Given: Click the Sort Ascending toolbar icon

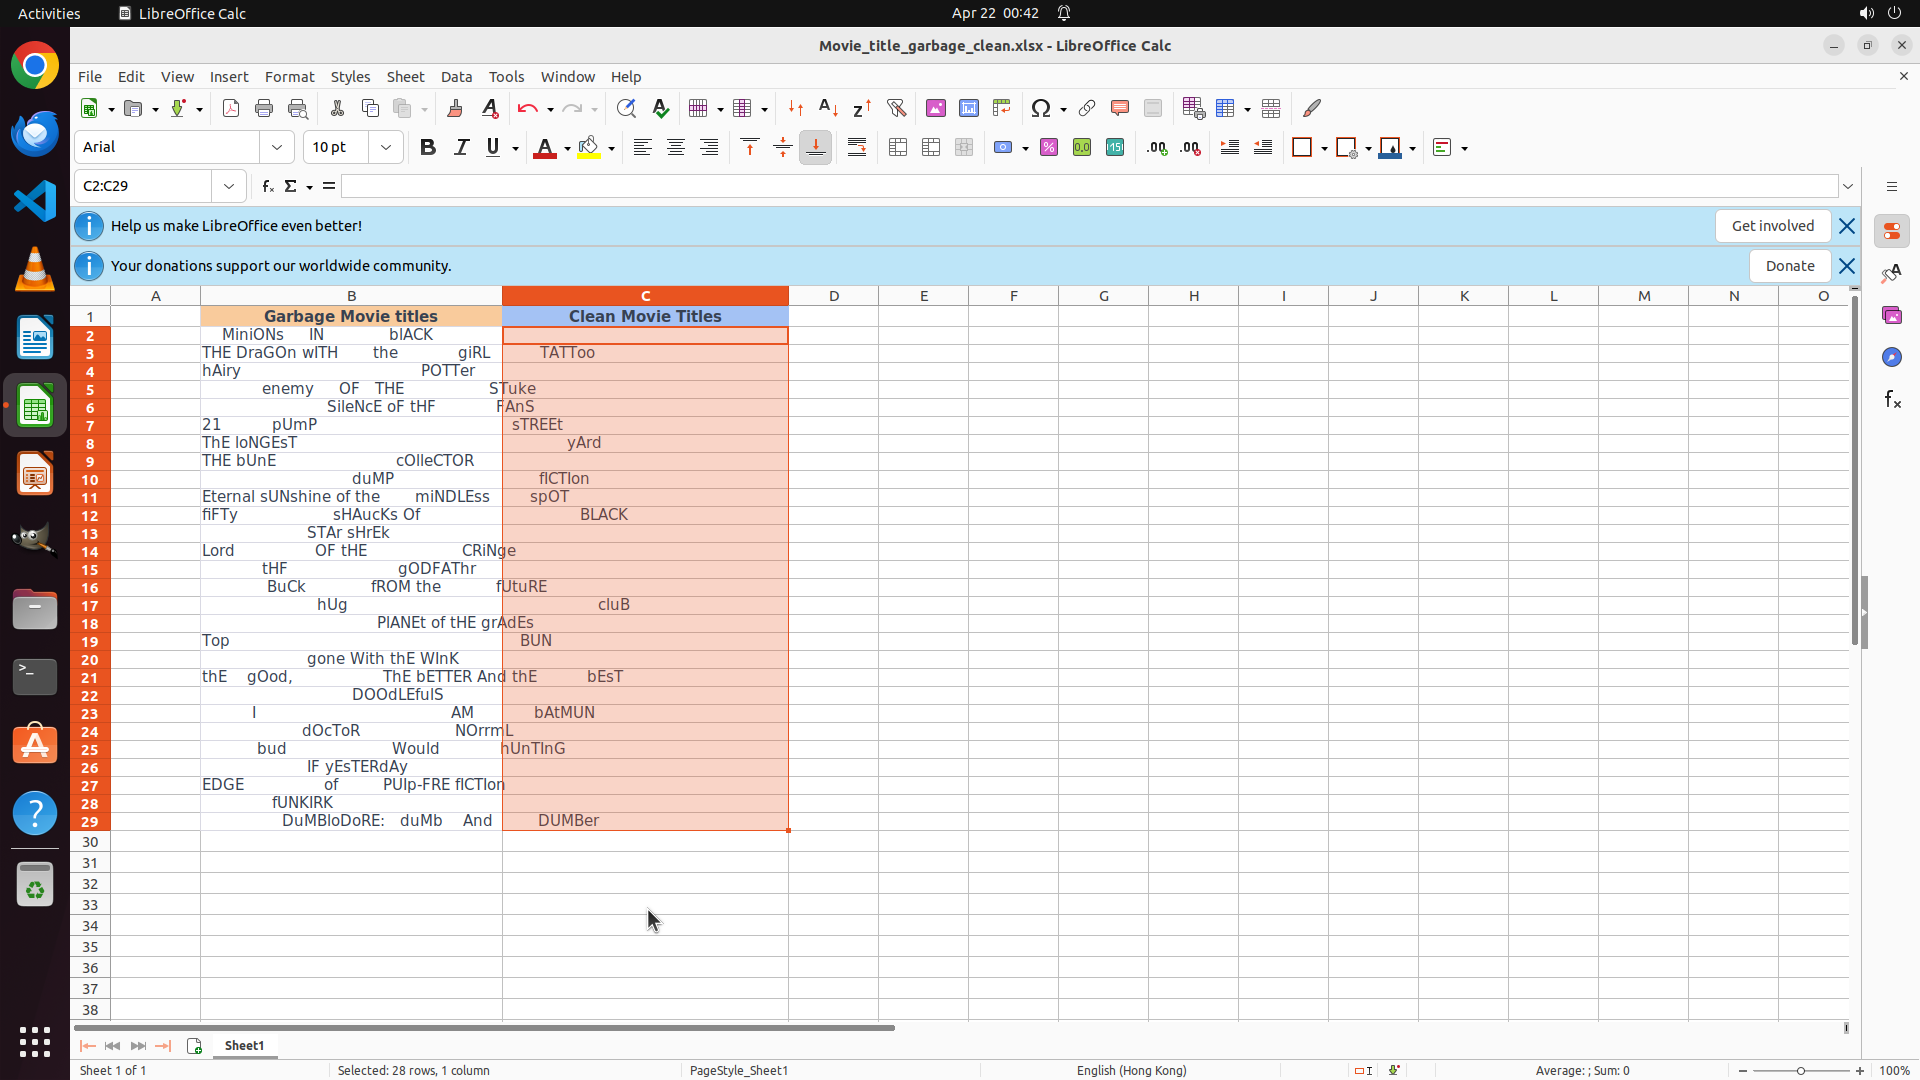Looking at the screenshot, I should [828, 108].
